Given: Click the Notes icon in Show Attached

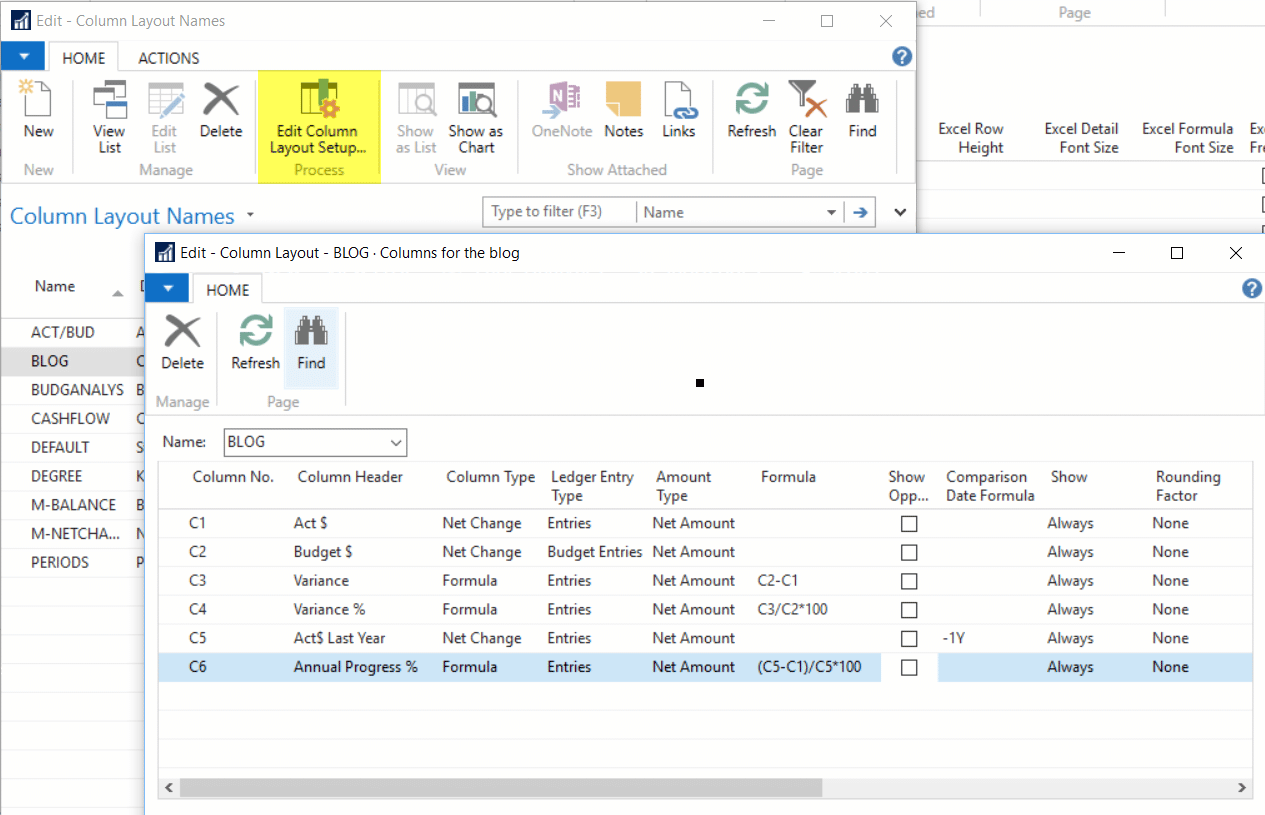Looking at the screenshot, I should [623, 110].
